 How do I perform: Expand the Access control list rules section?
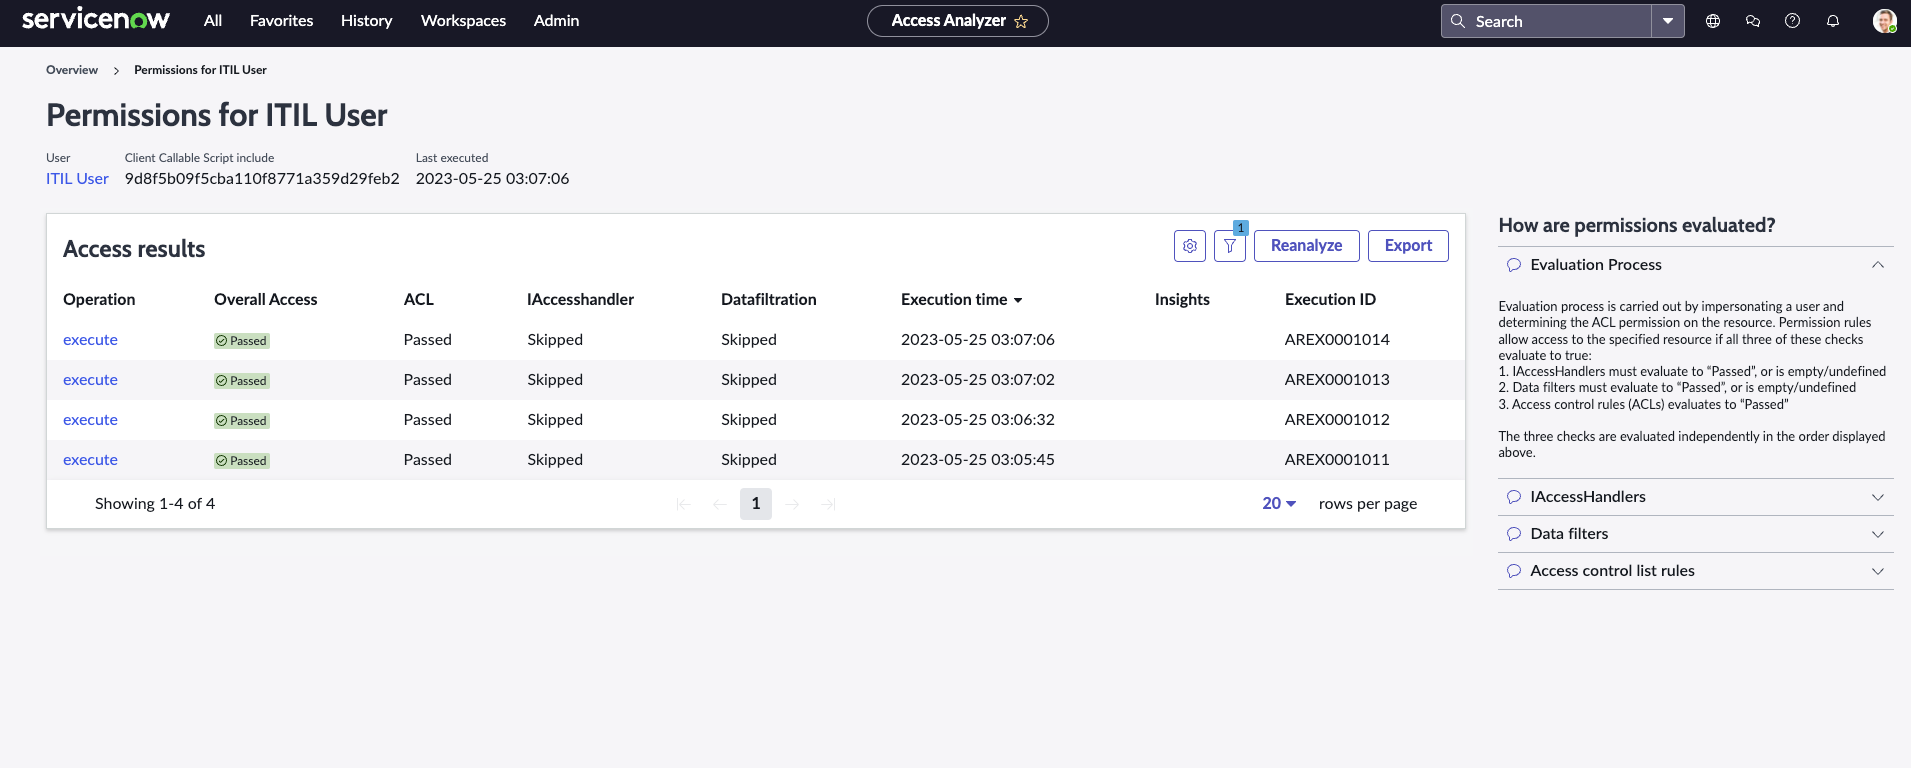click(x=1878, y=571)
